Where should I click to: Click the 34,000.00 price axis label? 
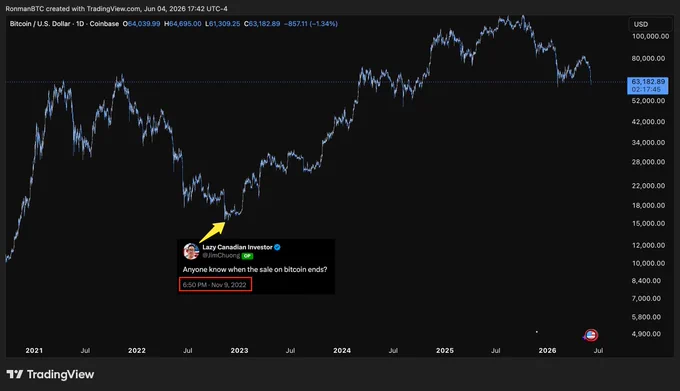pyautogui.click(x=648, y=143)
